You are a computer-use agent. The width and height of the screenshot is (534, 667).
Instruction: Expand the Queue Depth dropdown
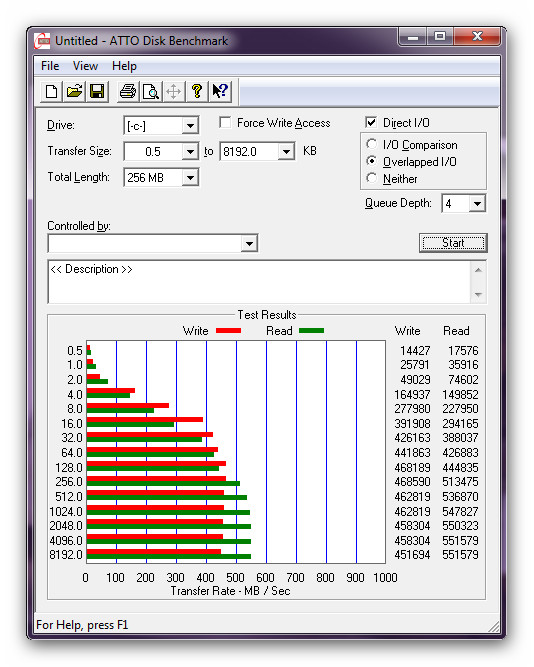tap(477, 204)
